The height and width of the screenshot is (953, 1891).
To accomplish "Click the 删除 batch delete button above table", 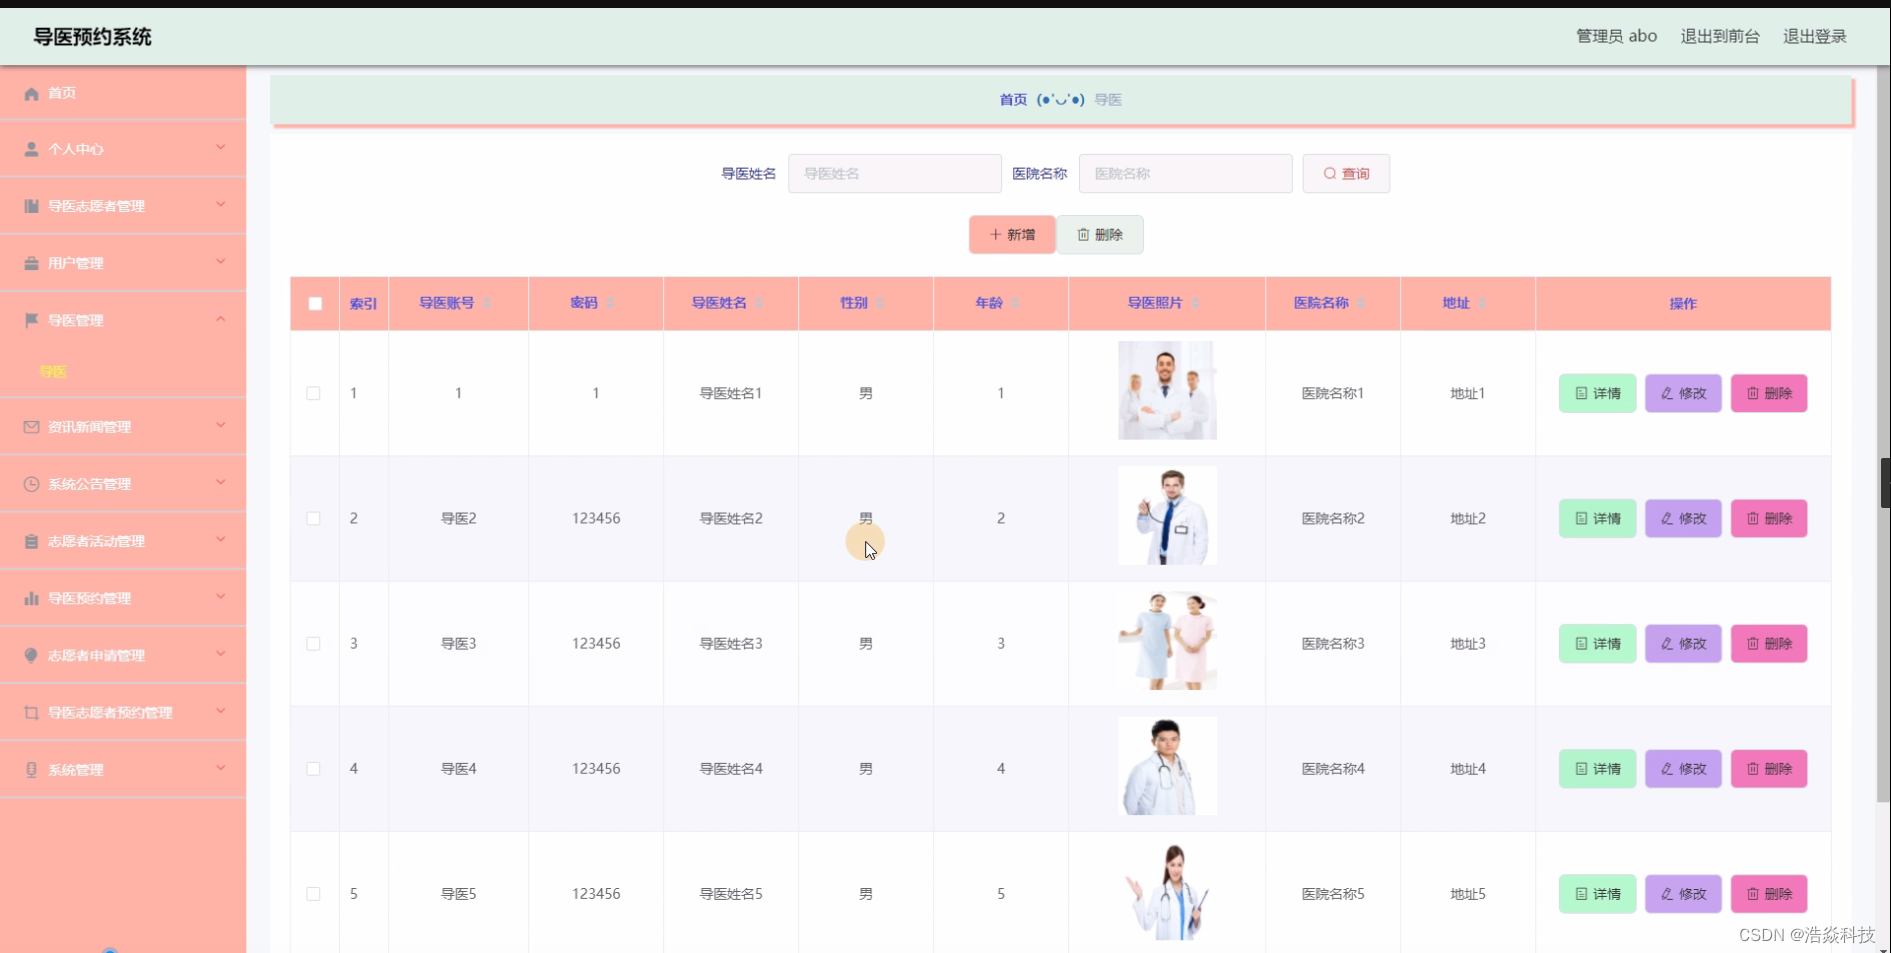I will pyautogui.click(x=1100, y=234).
